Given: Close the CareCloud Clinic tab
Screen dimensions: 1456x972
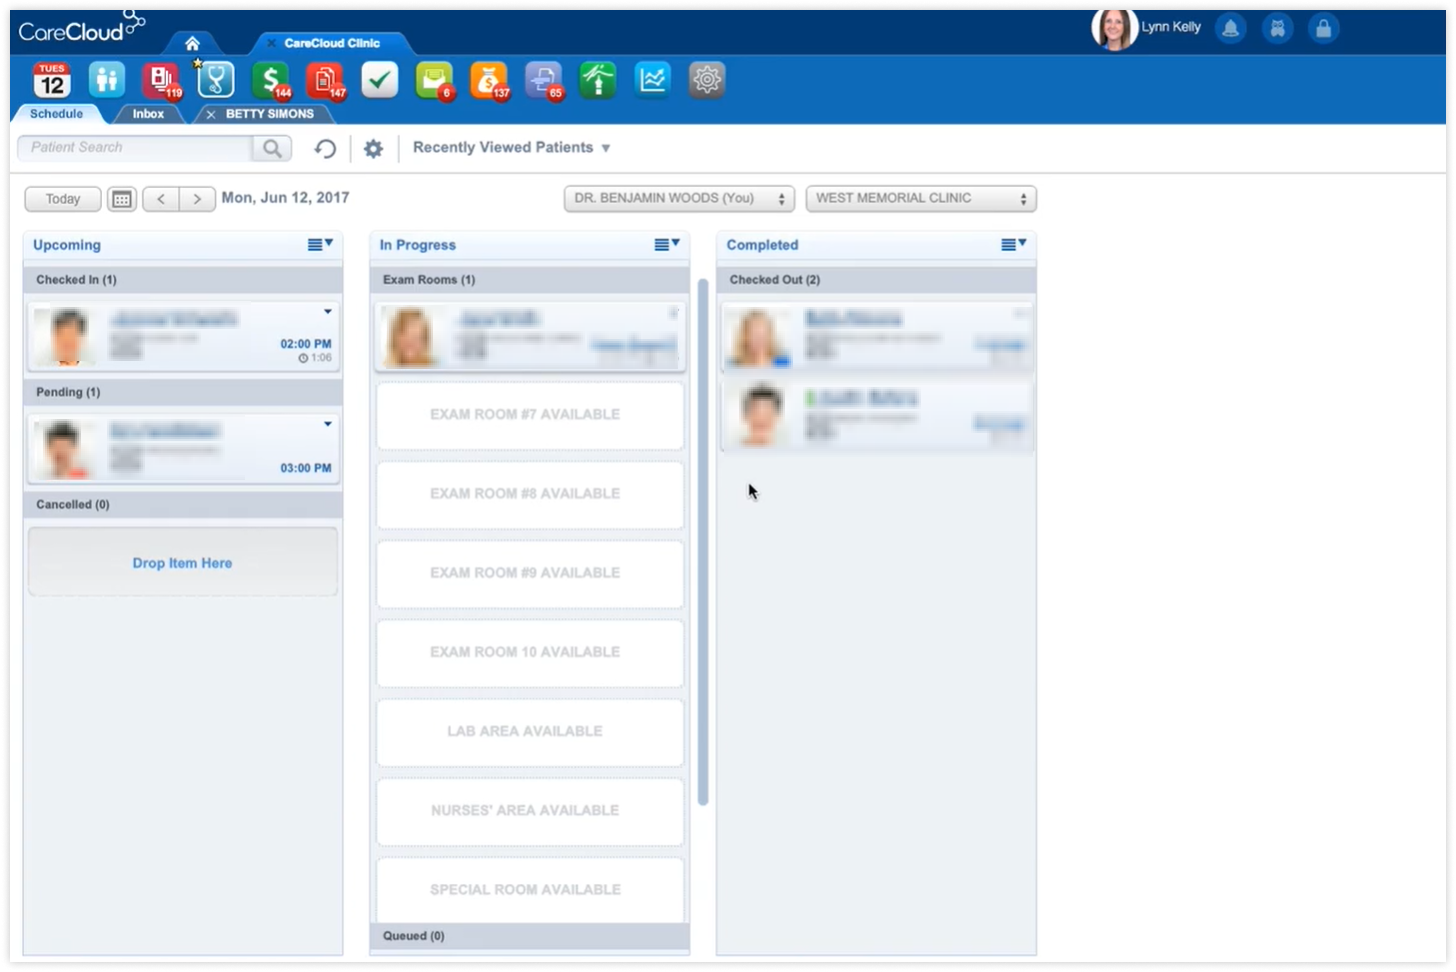Looking at the screenshot, I should pos(271,43).
